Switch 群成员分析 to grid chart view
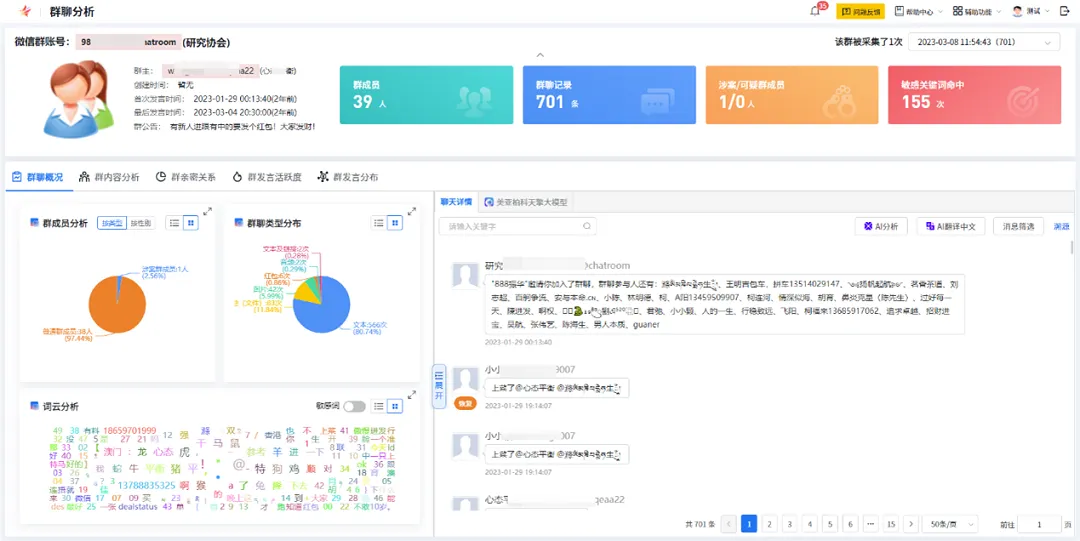Screen dimensions: 1080x541 tap(191, 223)
